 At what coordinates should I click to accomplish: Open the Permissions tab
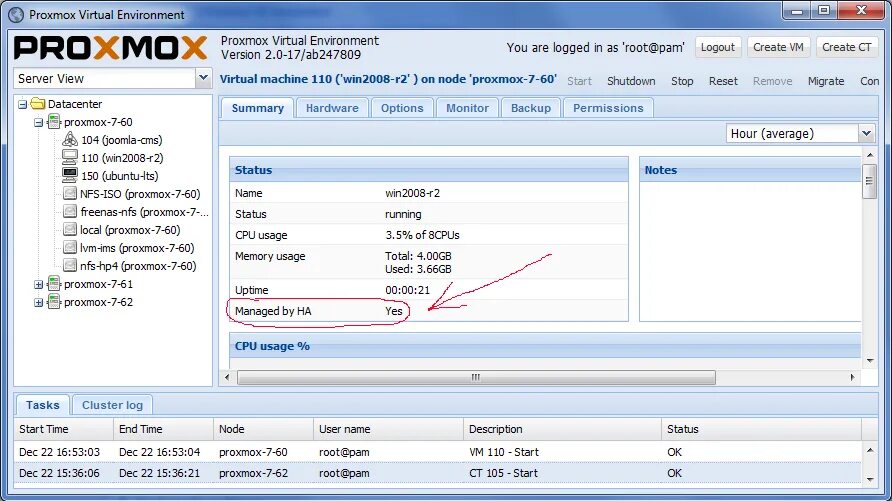[x=608, y=108]
